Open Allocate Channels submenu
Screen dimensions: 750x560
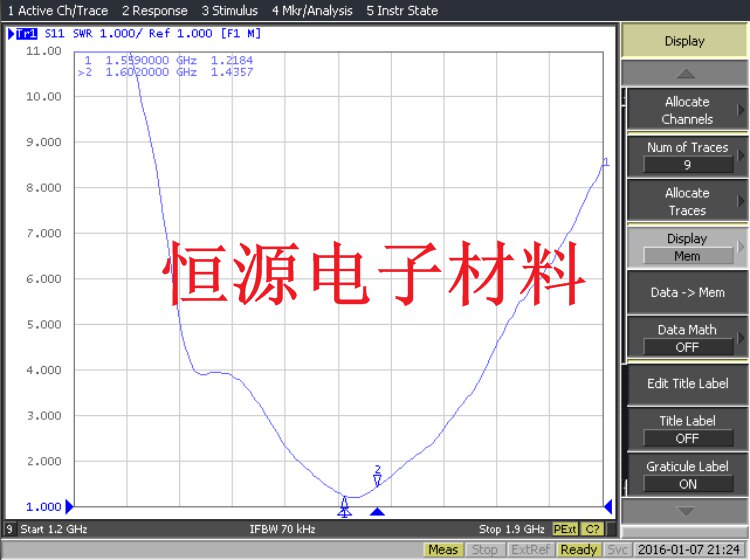click(x=687, y=110)
